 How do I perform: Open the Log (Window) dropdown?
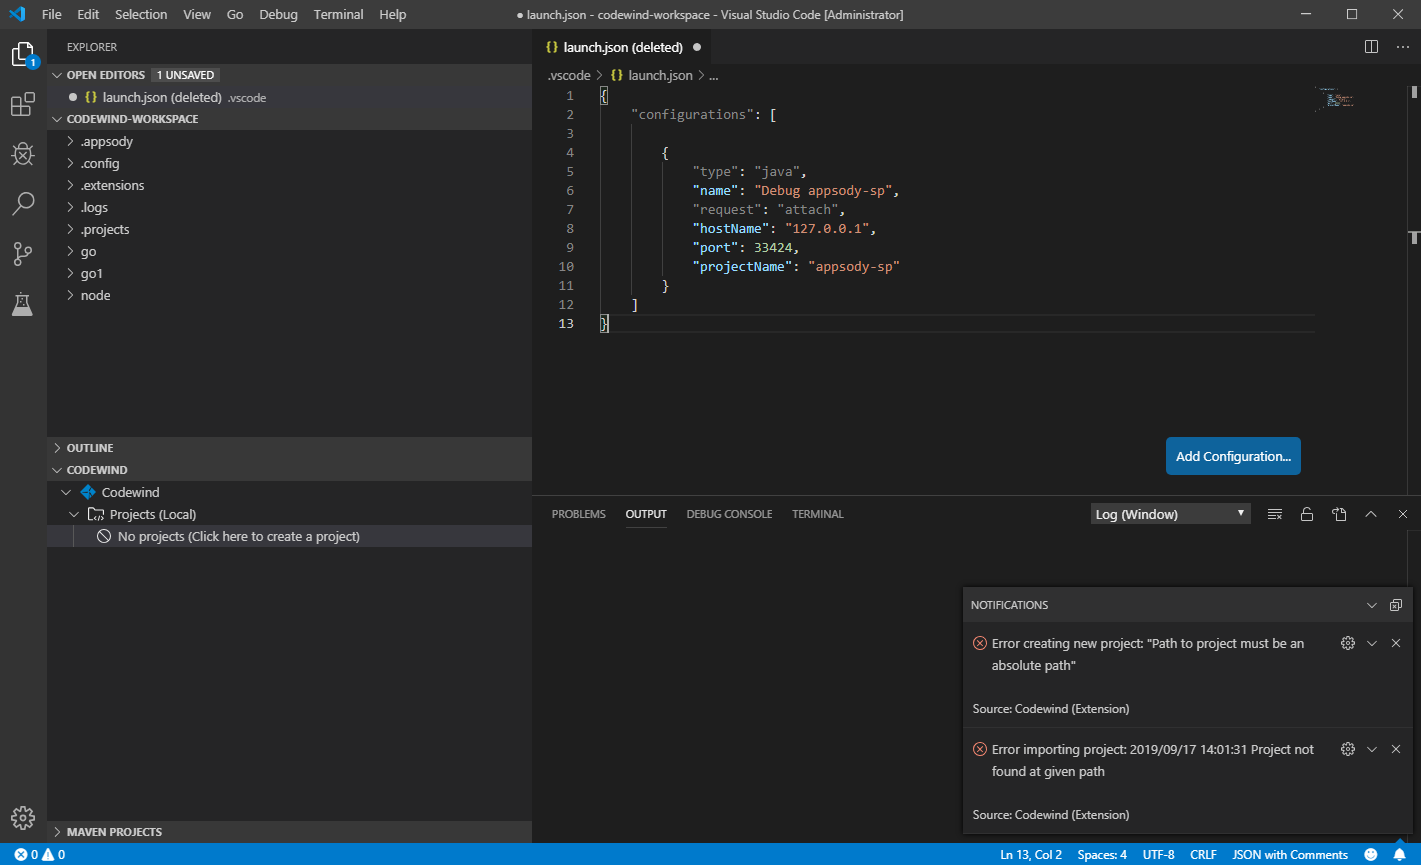tap(1169, 513)
